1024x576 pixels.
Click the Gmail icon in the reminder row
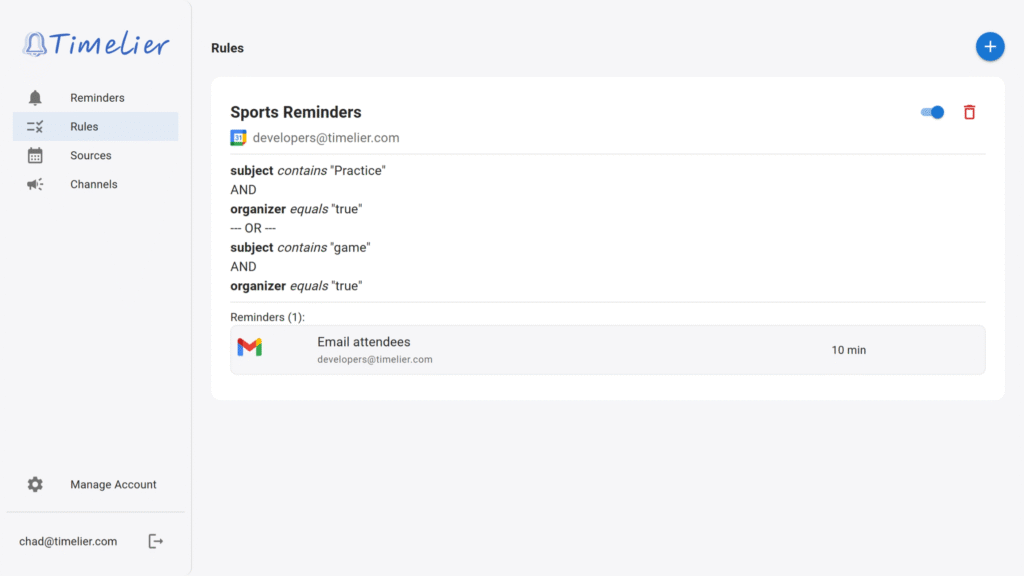250,348
